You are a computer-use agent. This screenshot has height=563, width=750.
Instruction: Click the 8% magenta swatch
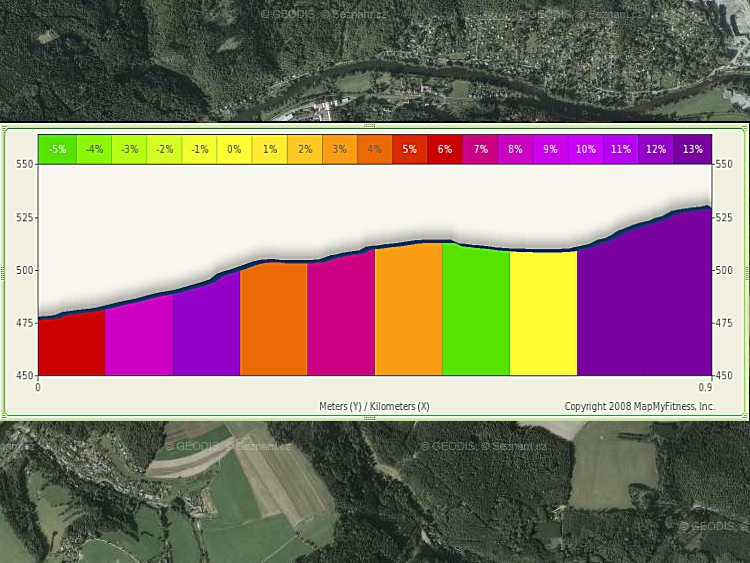click(x=516, y=149)
